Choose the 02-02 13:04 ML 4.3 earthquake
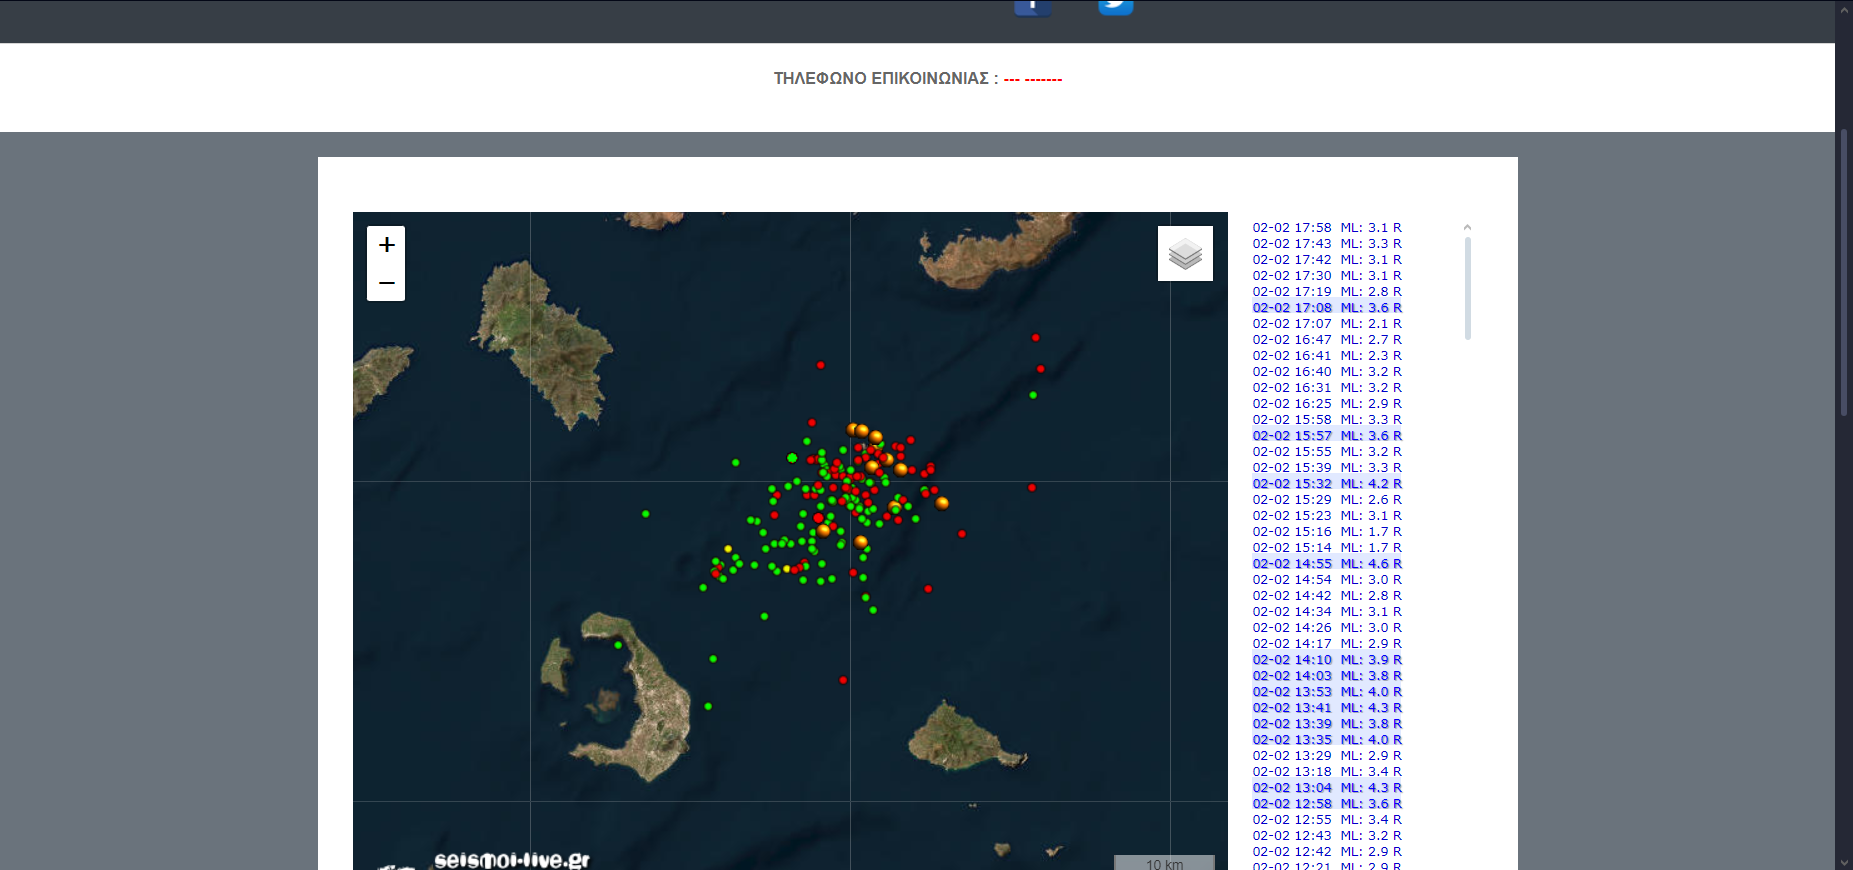This screenshot has height=870, width=1853. pos(1327,788)
